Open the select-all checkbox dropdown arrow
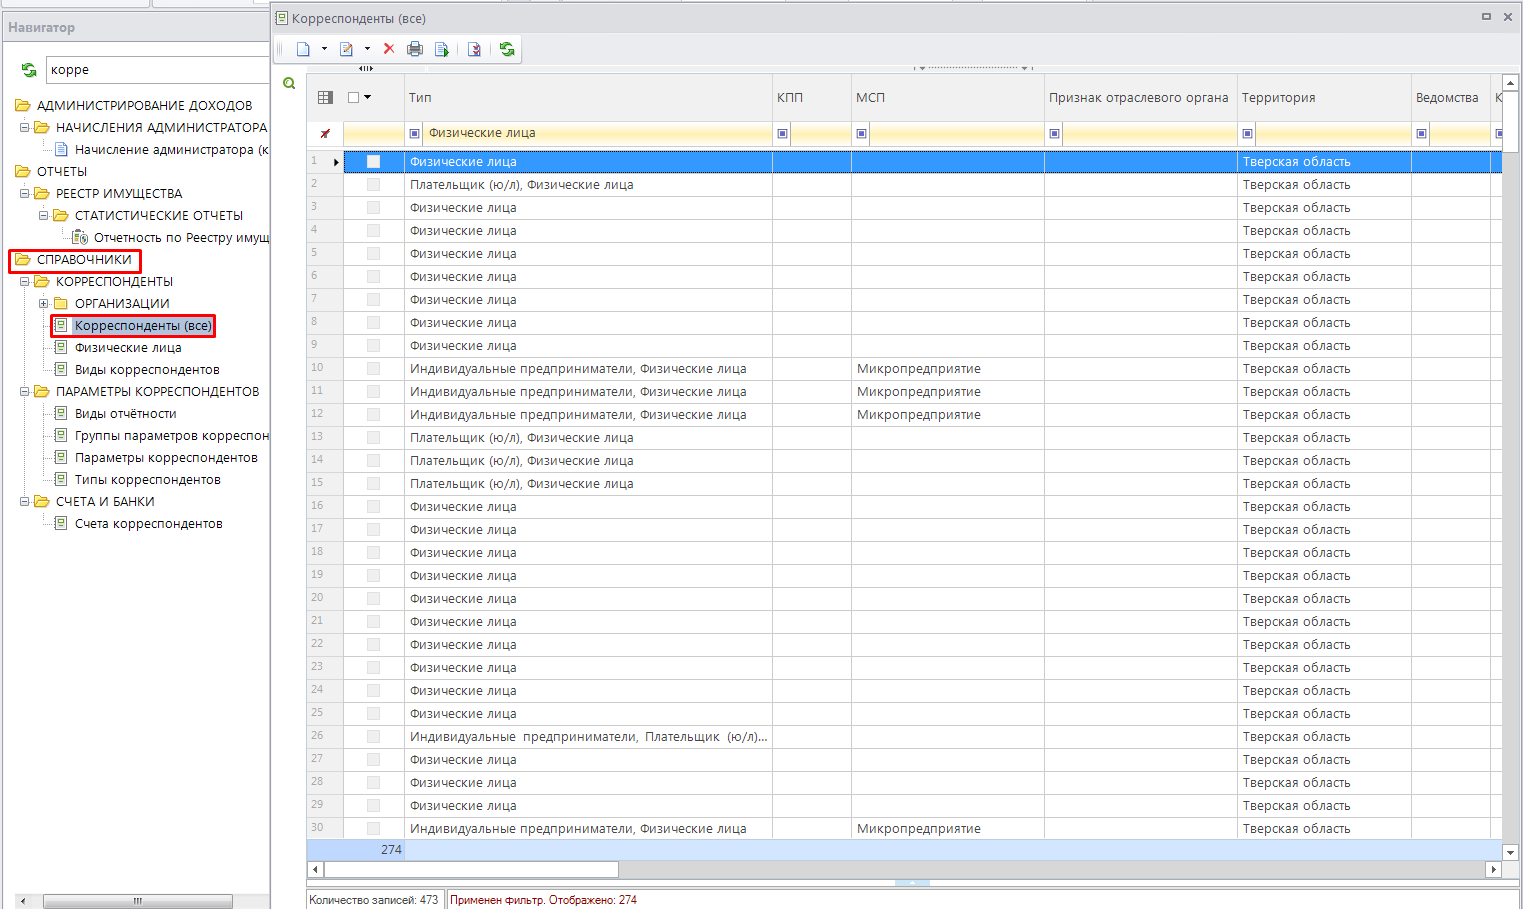This screenshot has width=1523, height=909. click(x=368, y=98)
